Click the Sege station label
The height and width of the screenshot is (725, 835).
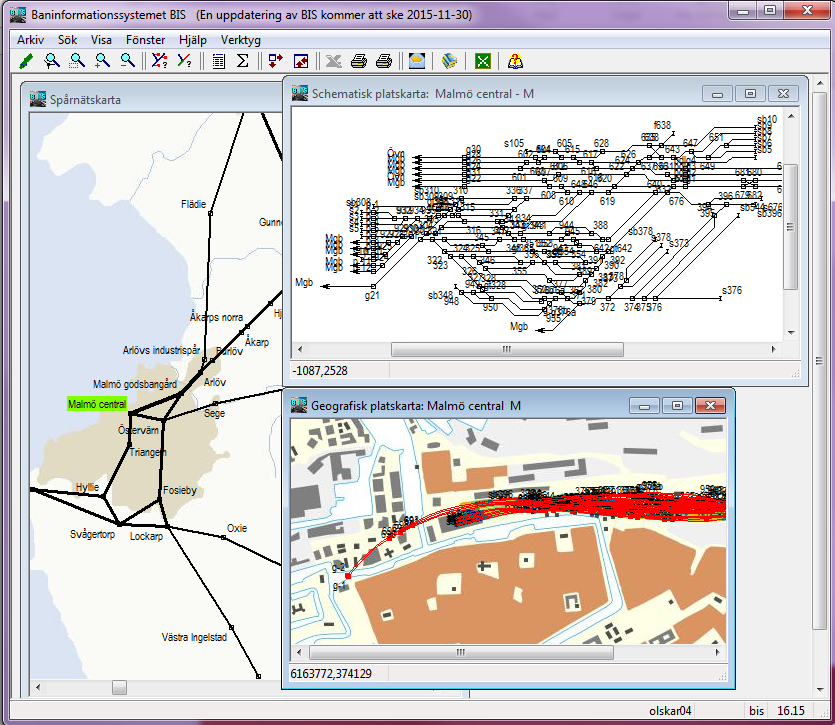point(215,413)
